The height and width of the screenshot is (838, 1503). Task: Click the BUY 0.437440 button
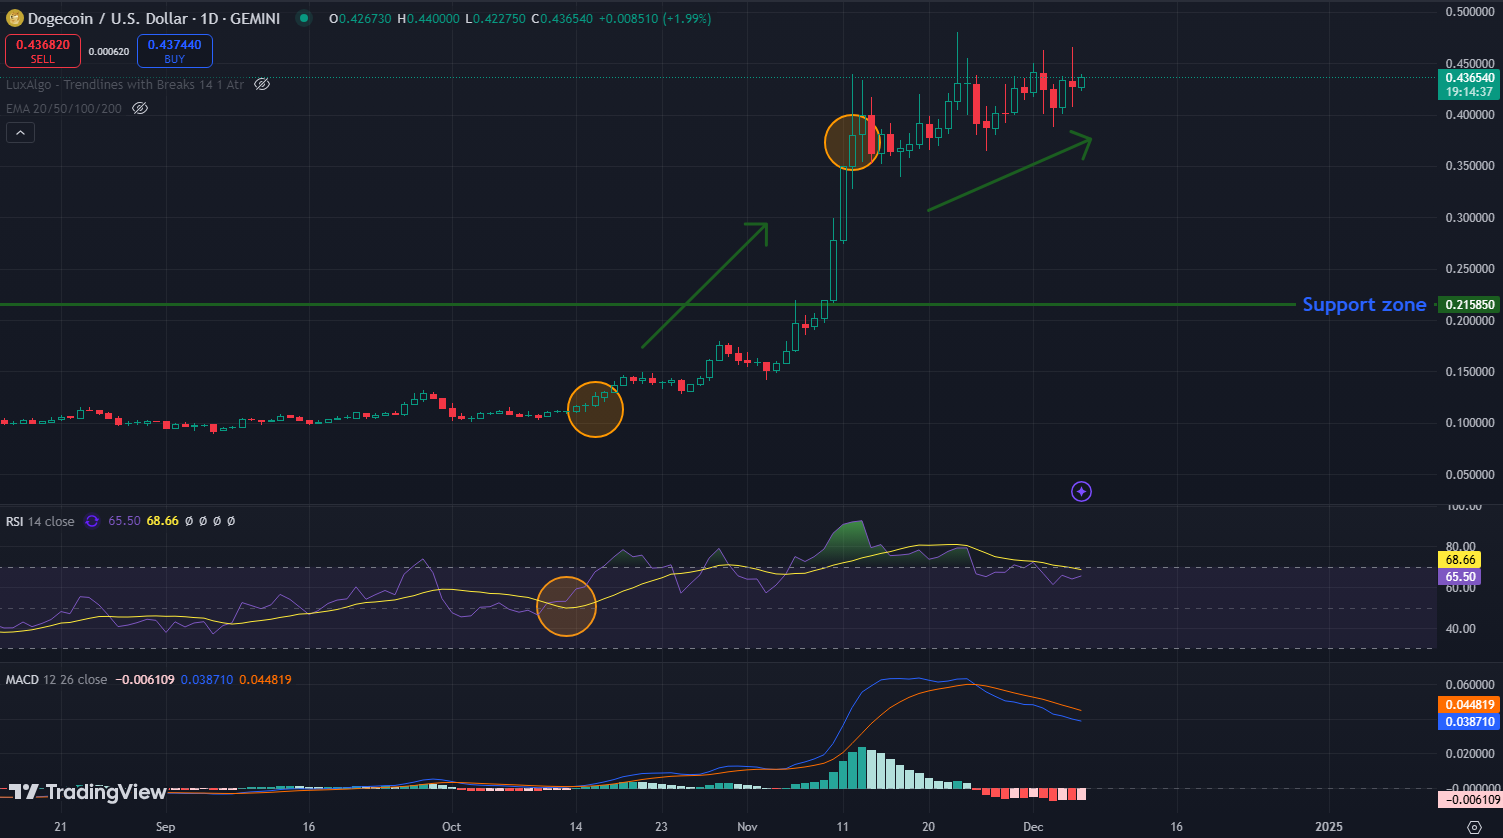point(174,51)
